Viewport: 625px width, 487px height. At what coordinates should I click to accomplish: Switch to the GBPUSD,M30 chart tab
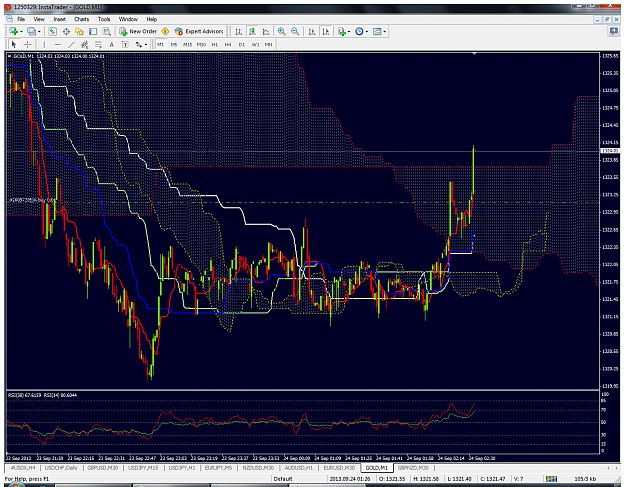coord(102,468)
